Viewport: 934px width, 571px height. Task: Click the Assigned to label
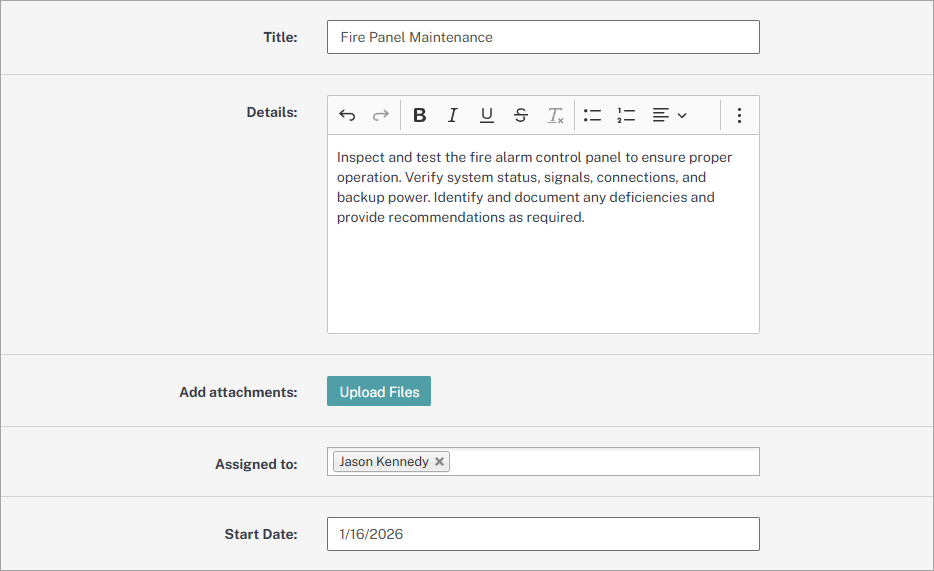click(x=256, y=464)
